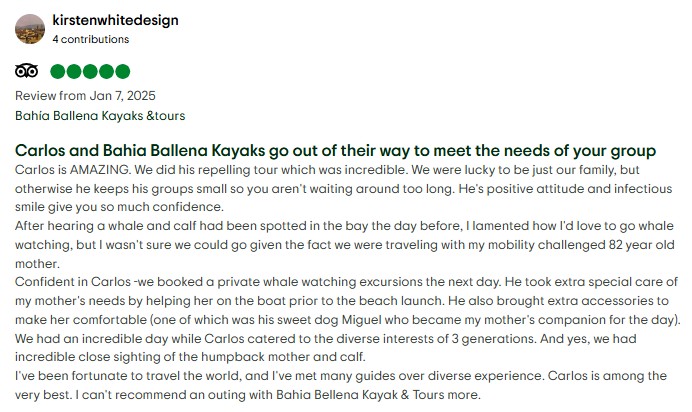Image resolution: width=692 pixels, height=412 pixels.
Task: Click the Tripadvisor owl logo icon
Action: coord(27,71)
